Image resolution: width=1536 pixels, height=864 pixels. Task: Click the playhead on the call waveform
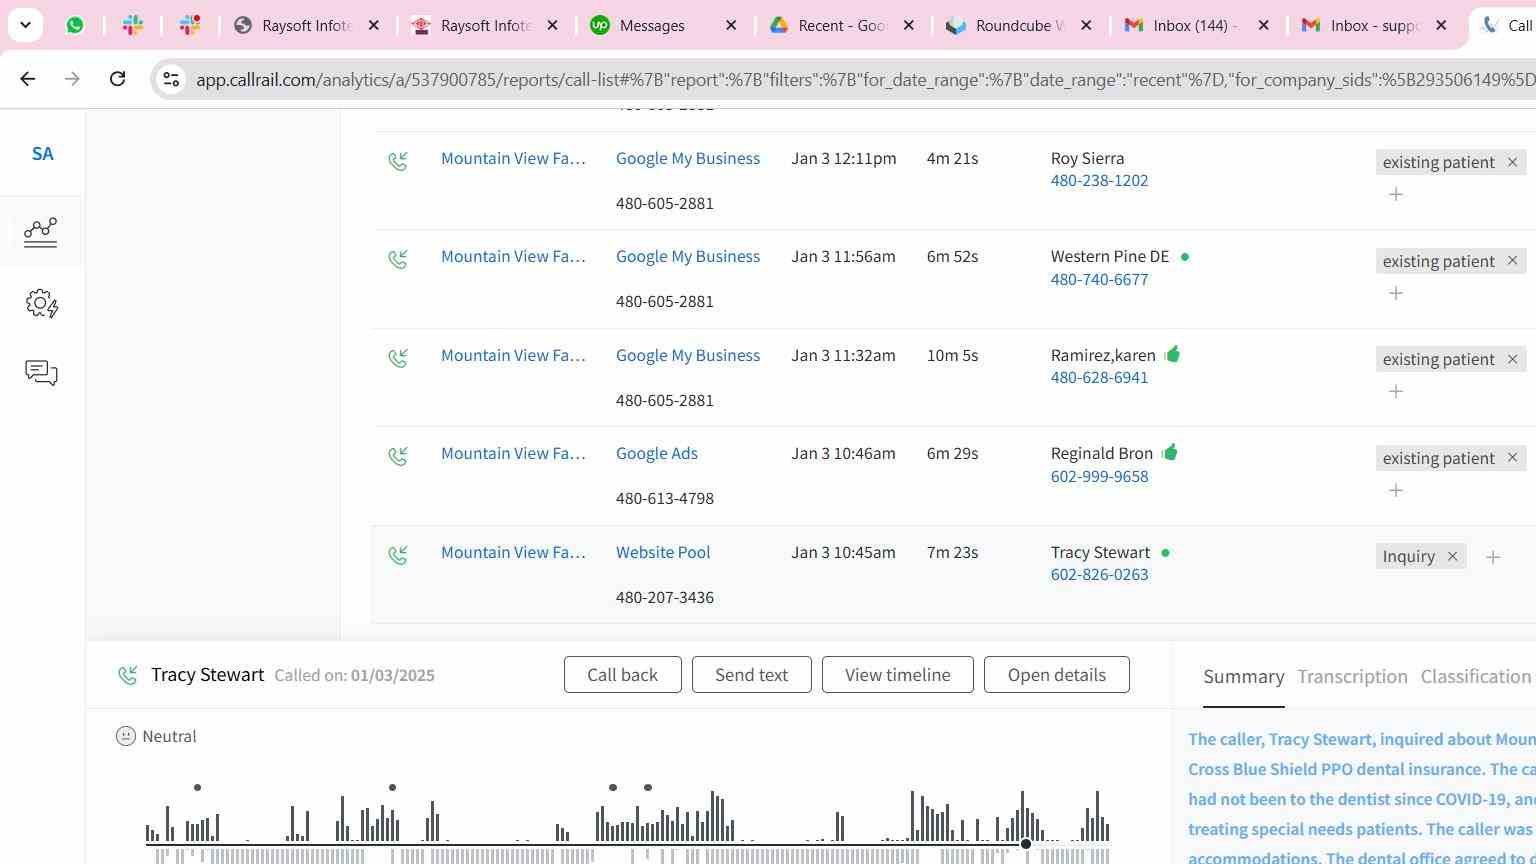point(1026,844)
